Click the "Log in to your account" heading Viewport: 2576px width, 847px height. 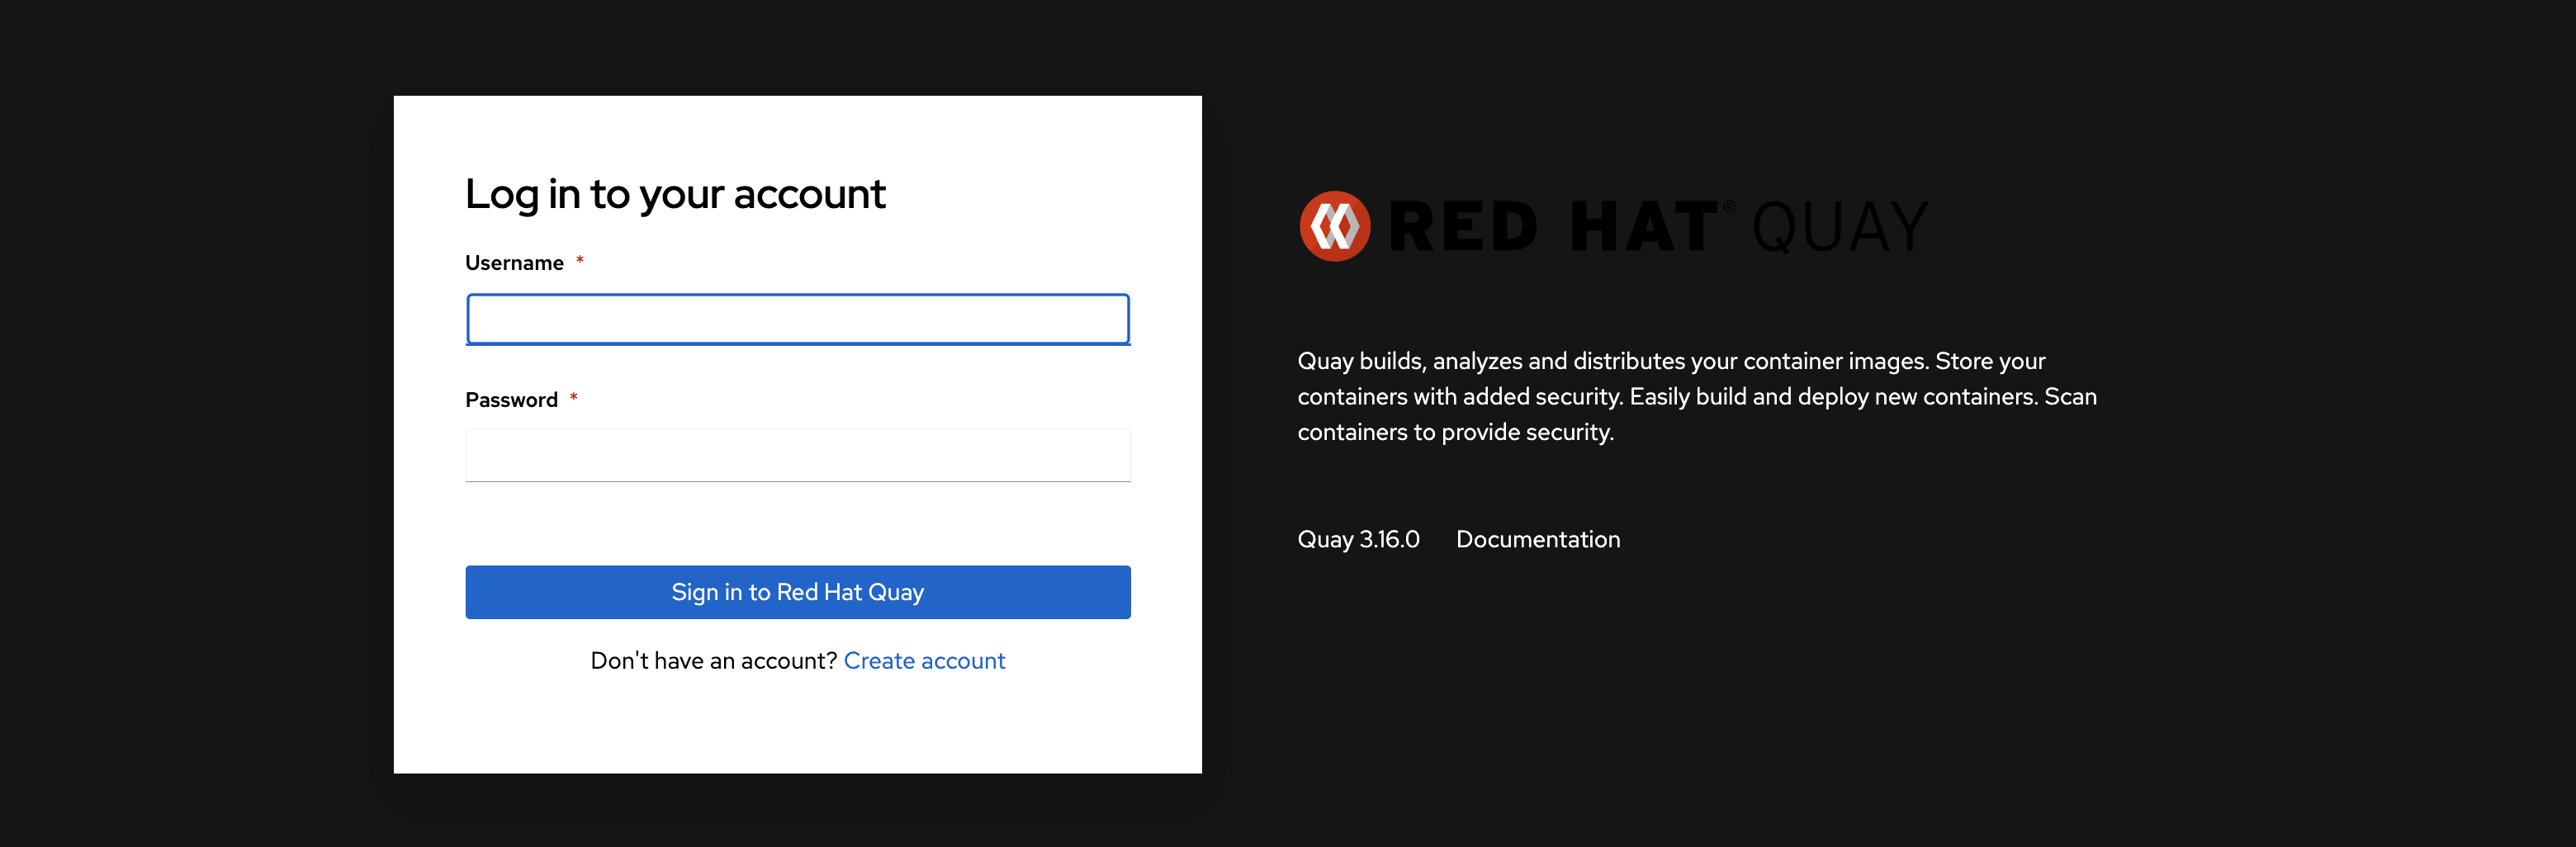pos(675,194)
